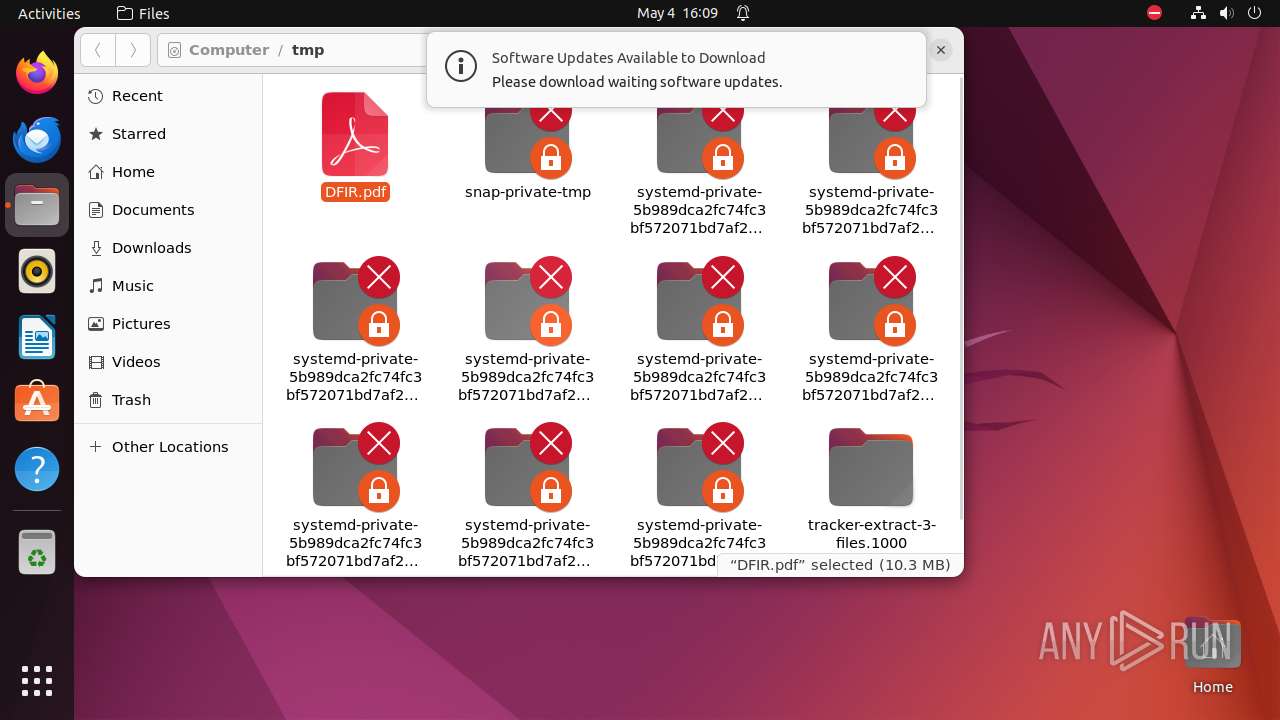Click the volume icon in top bar
Image resolution: width=1280 pixels, height=720 pixels.
[1226, 13]
